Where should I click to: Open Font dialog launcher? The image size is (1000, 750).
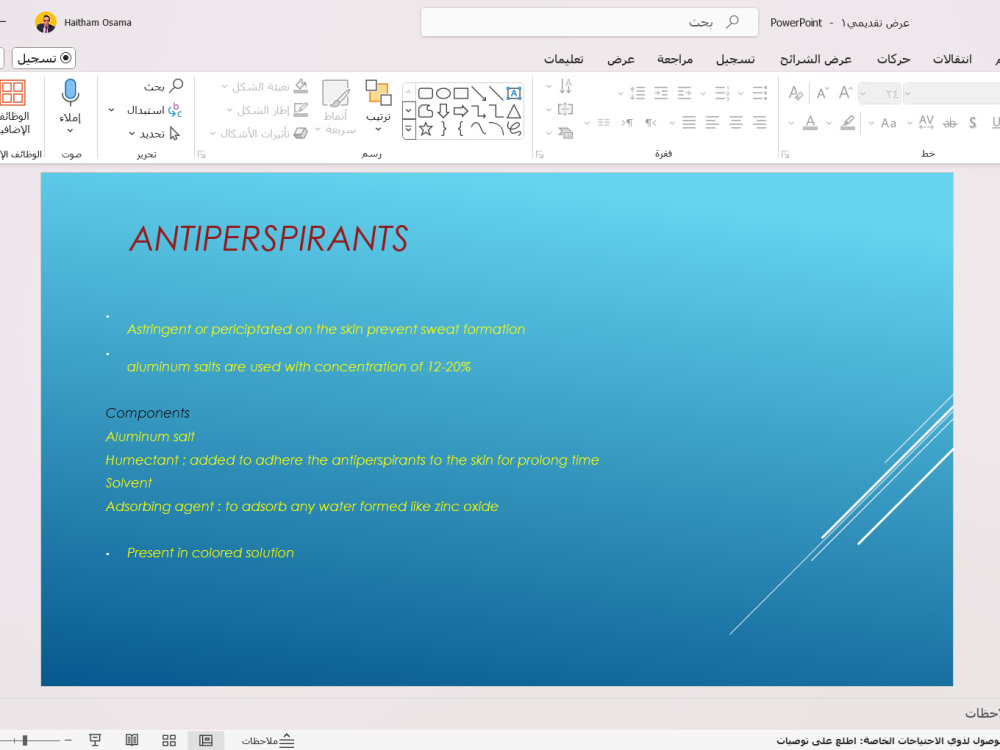pos(785,154)
